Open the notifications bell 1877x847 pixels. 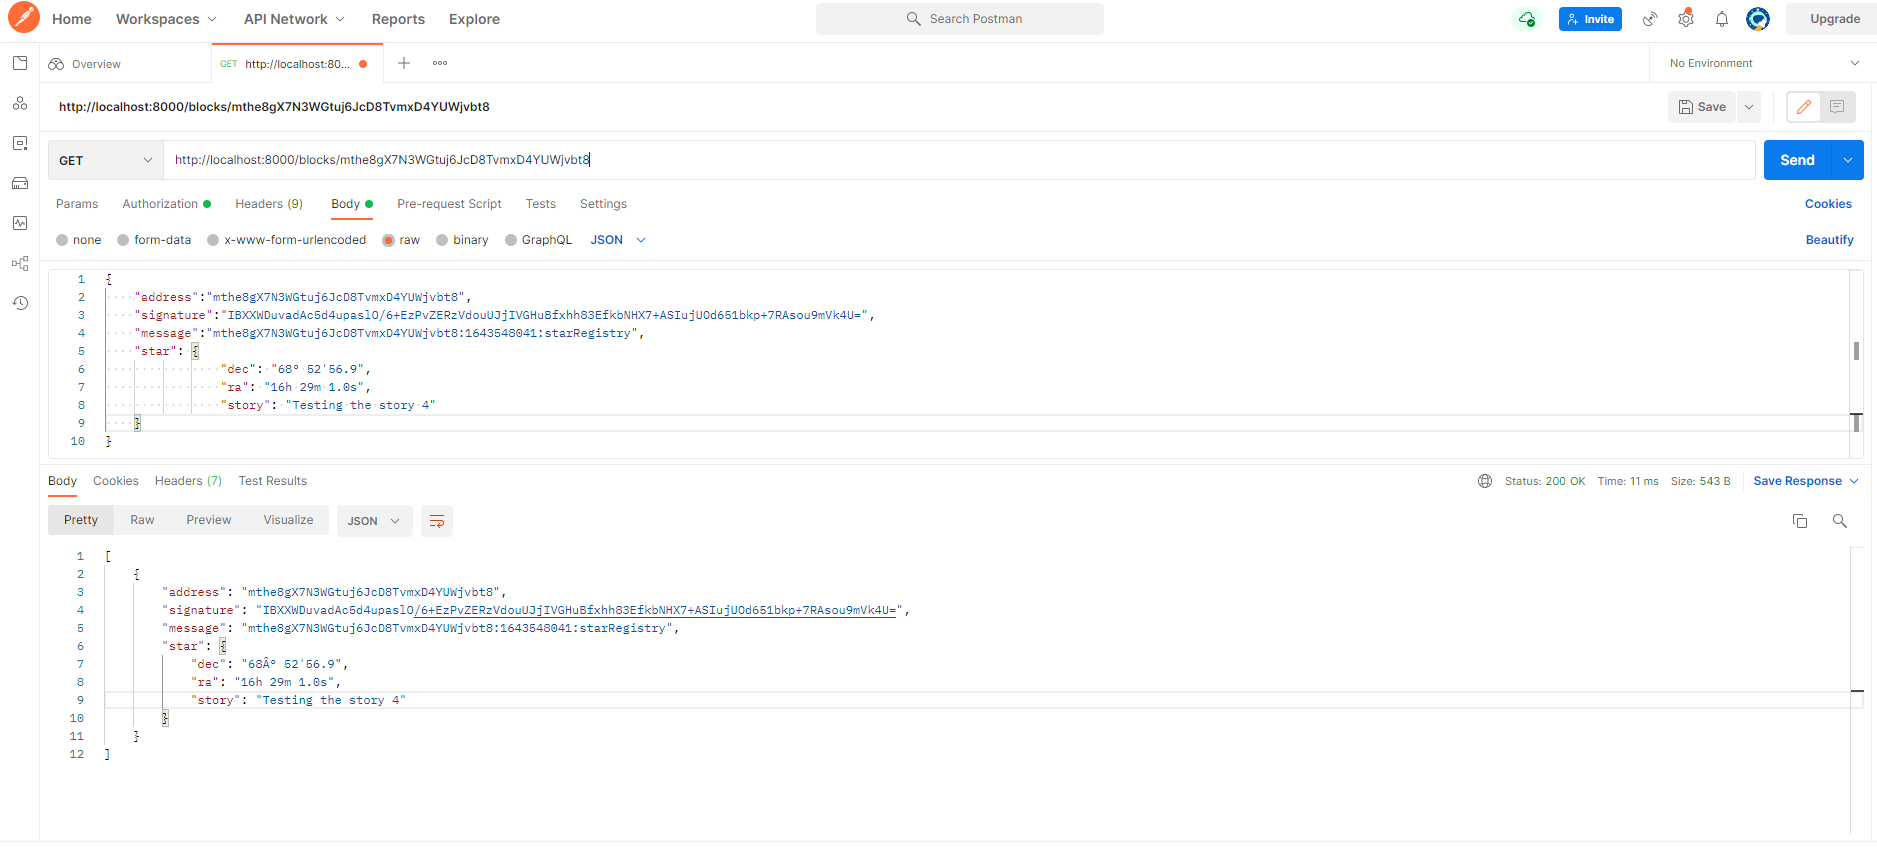click(1722, 19)
